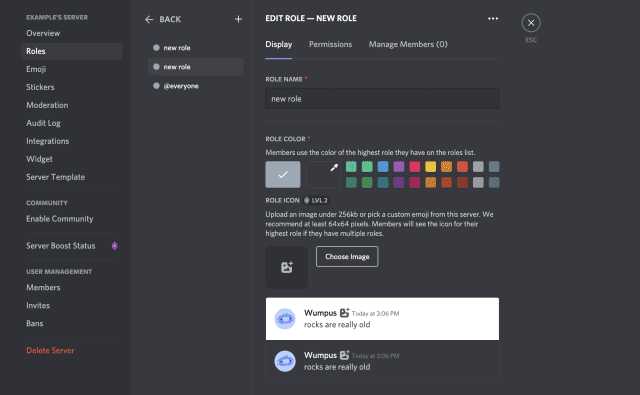Pick the bright teal color swatch

point(351,166)
